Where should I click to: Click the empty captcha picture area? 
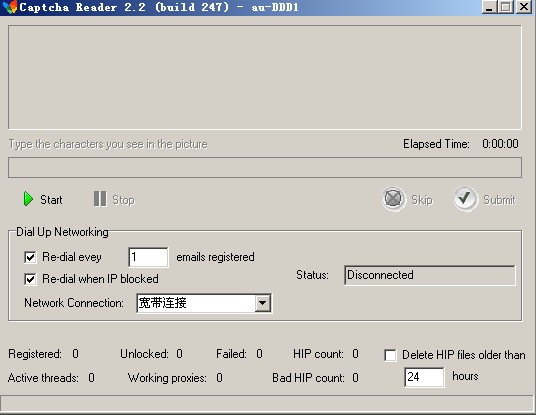(265, 77)
